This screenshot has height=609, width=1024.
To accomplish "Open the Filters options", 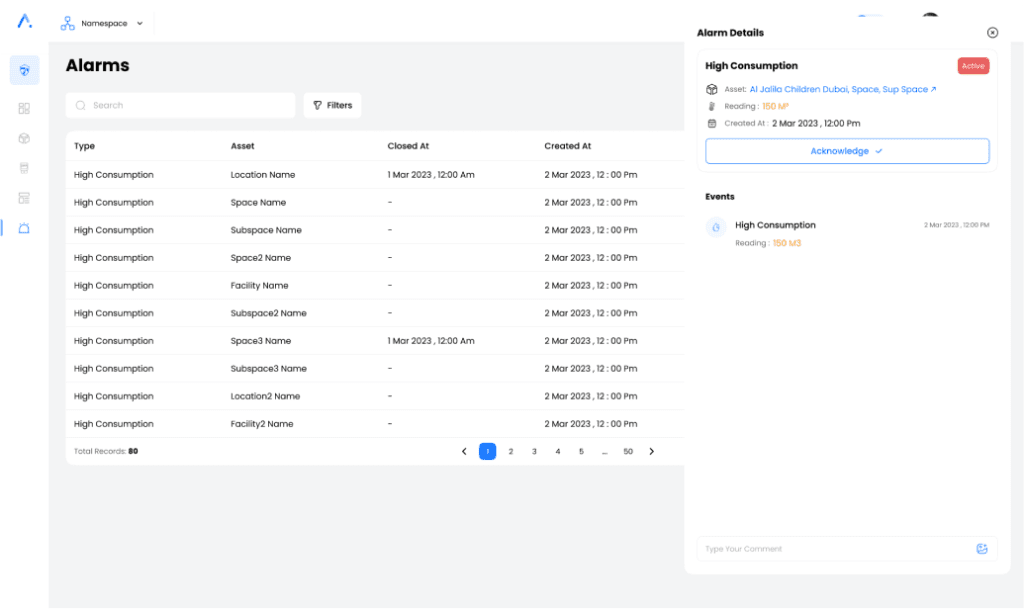I will point(332,105).
